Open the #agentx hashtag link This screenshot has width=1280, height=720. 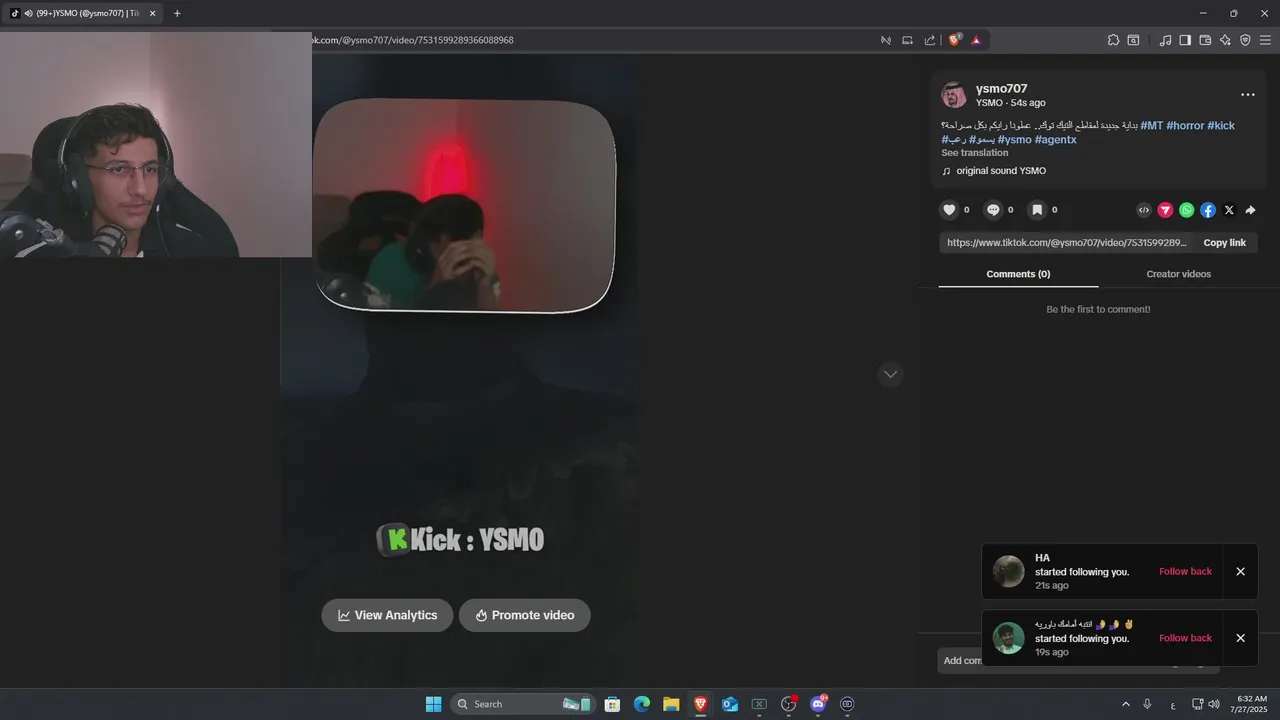(1055, 140)
